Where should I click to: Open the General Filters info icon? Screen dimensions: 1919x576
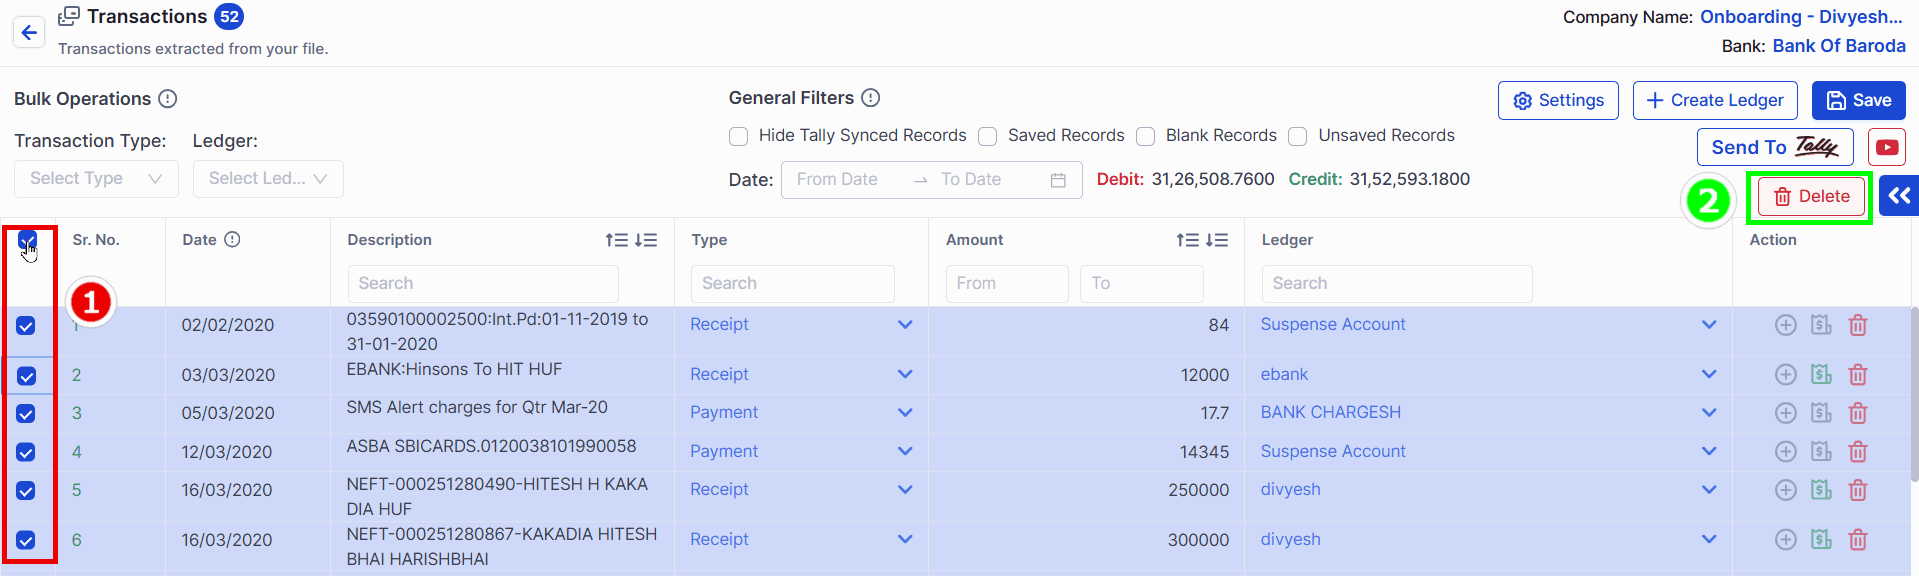871,98
